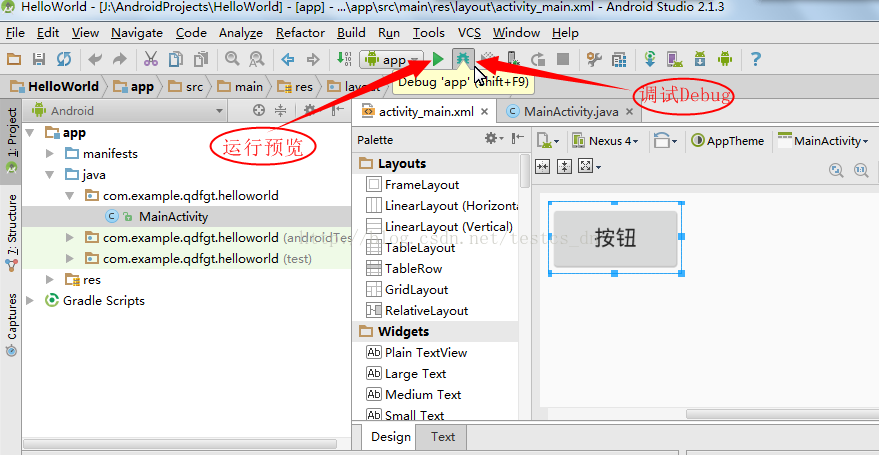879x455 pixels.
Task: Select the Design tab at bottom
Action: pyautogui.click(x=391, y=437)
